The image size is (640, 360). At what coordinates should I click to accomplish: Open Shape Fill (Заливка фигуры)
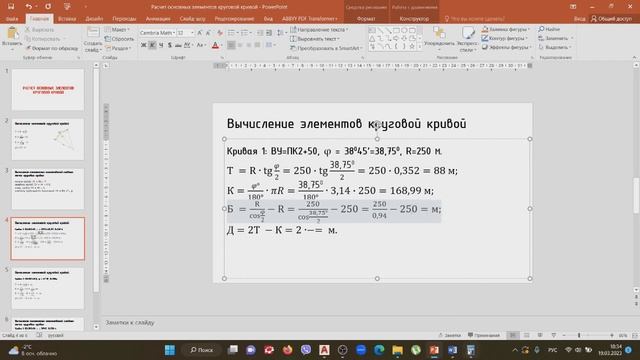click(505, 29)
